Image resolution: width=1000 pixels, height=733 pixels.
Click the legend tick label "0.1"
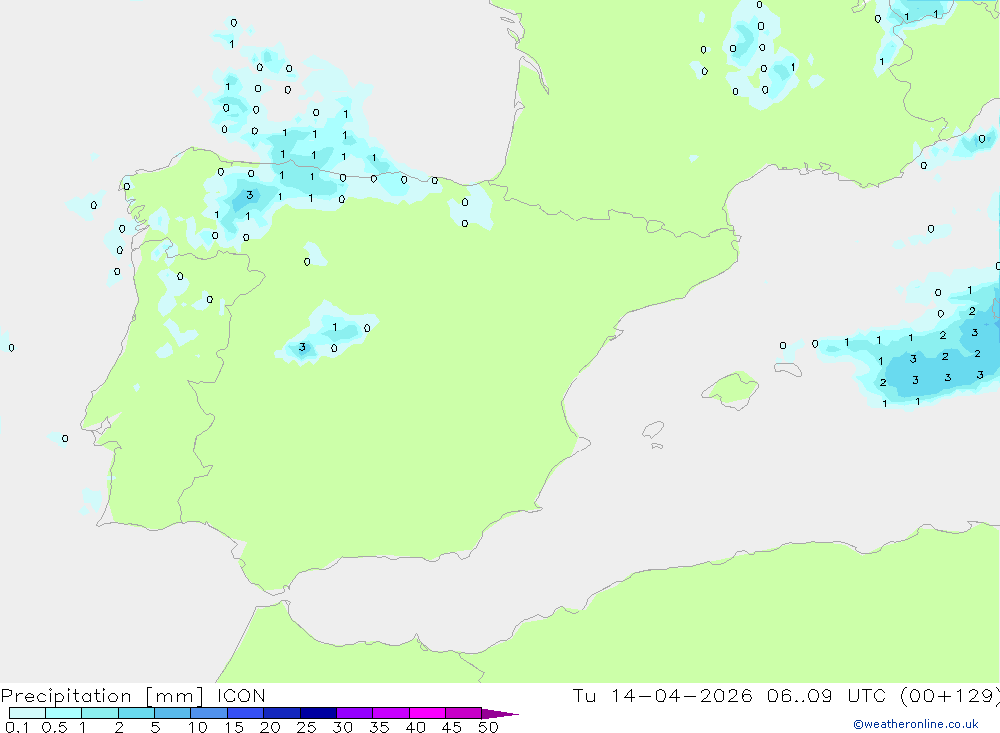17,727
